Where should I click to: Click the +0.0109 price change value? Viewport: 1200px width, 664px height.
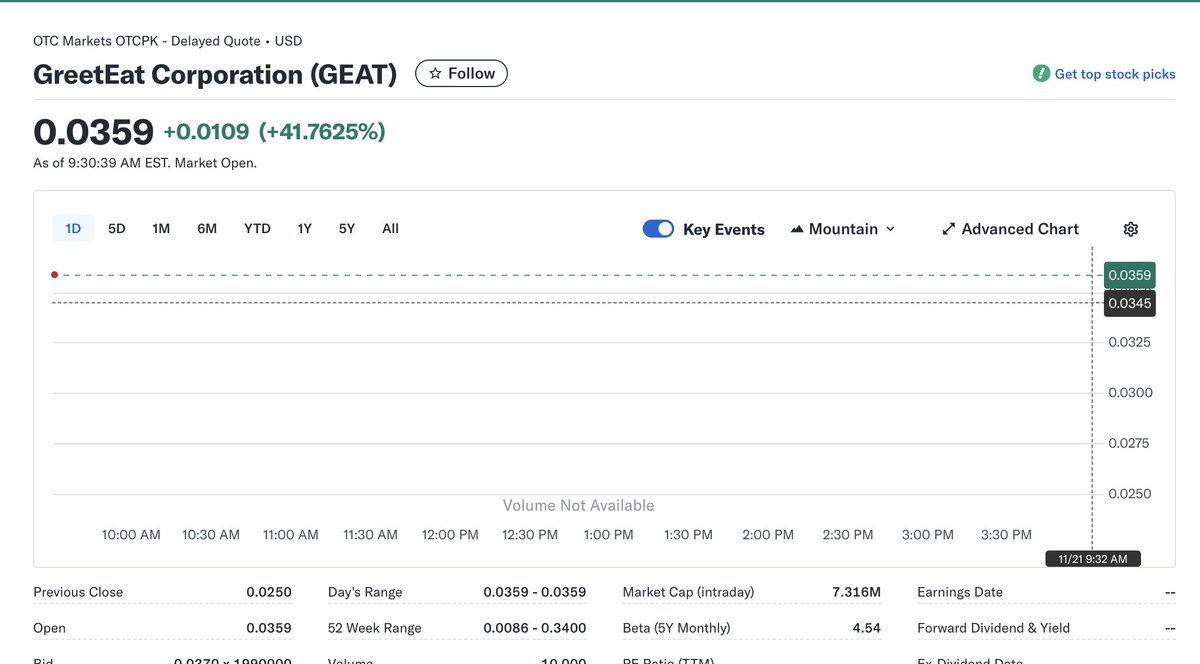tap(206, 132)
